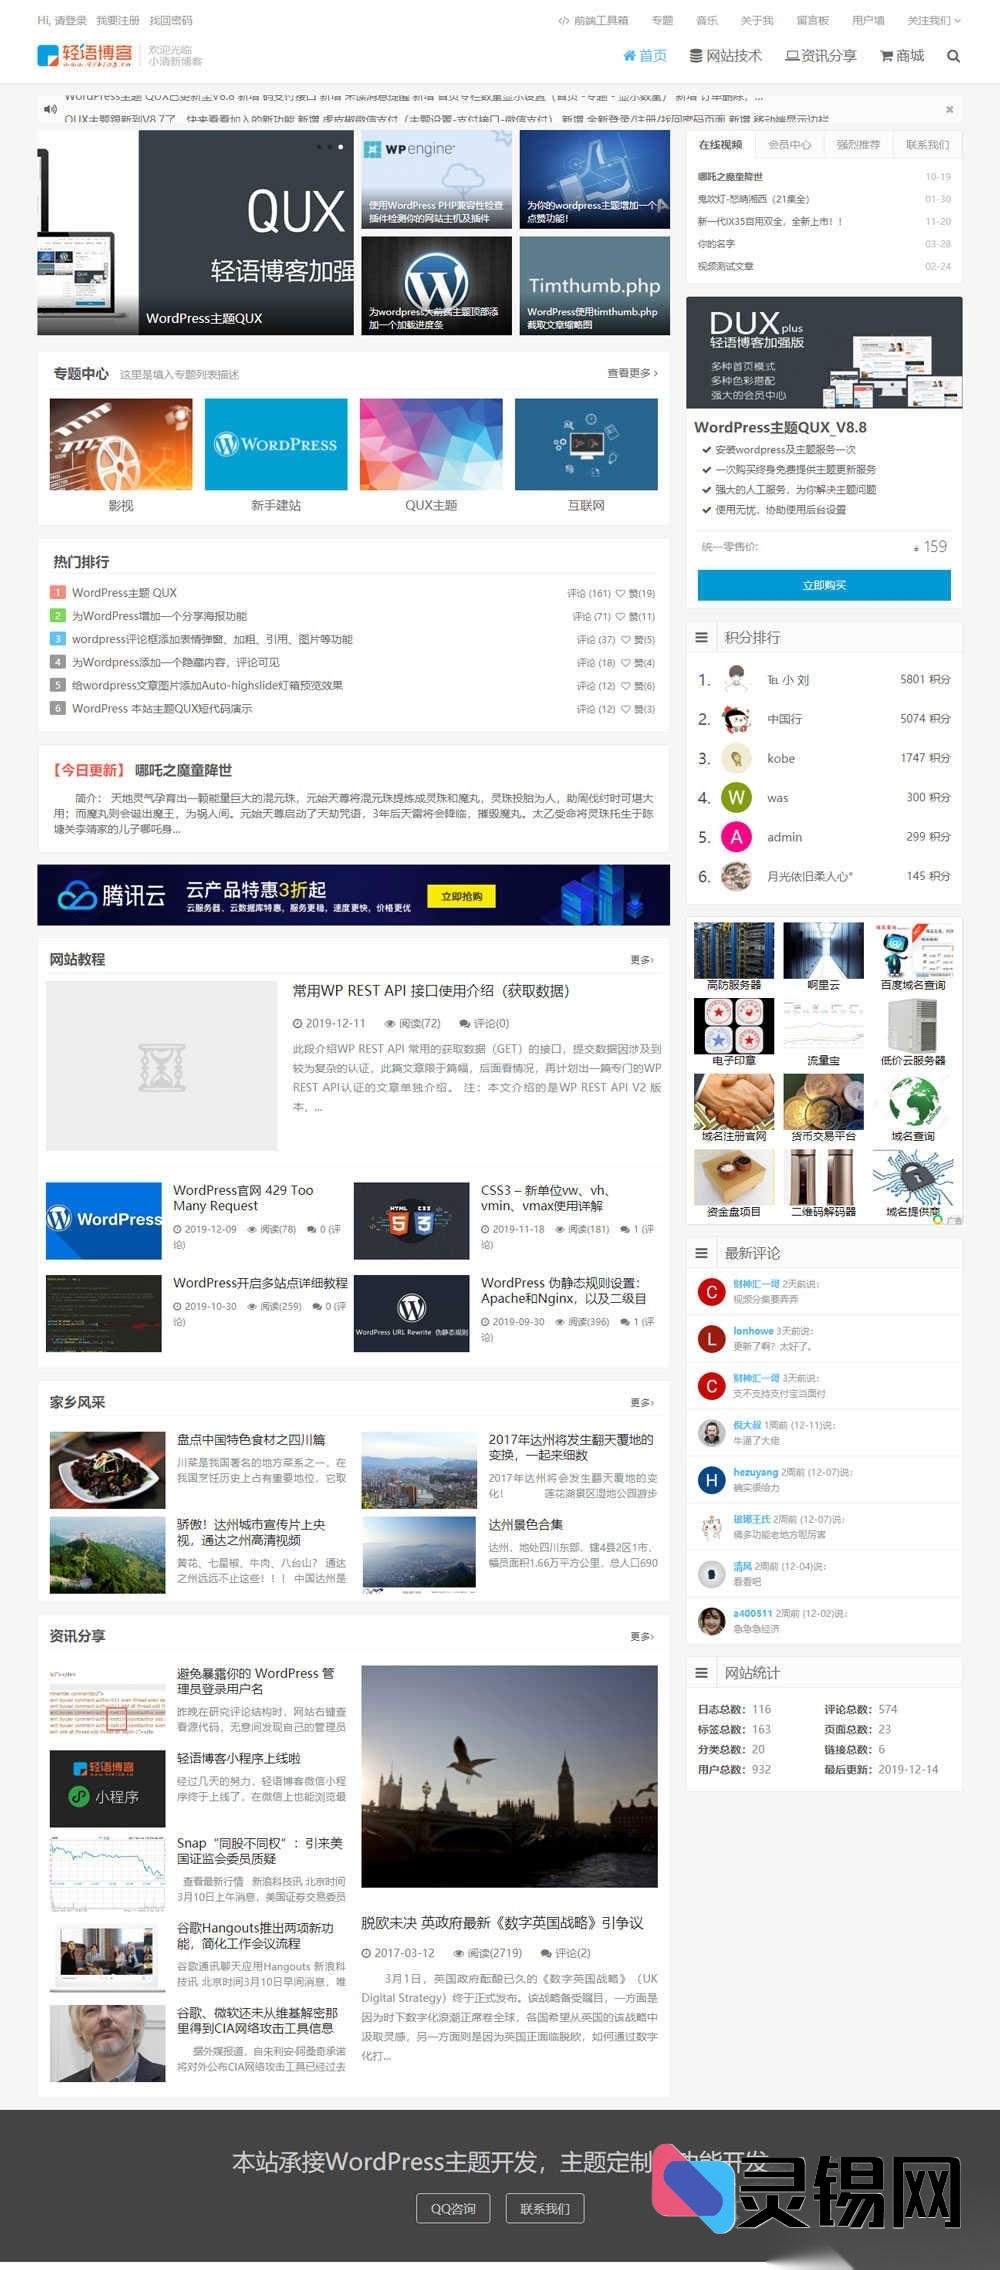Expand the 关注我们 dropdown in top bar
The image size is (1000, 2270).
(x=933, y=20)
